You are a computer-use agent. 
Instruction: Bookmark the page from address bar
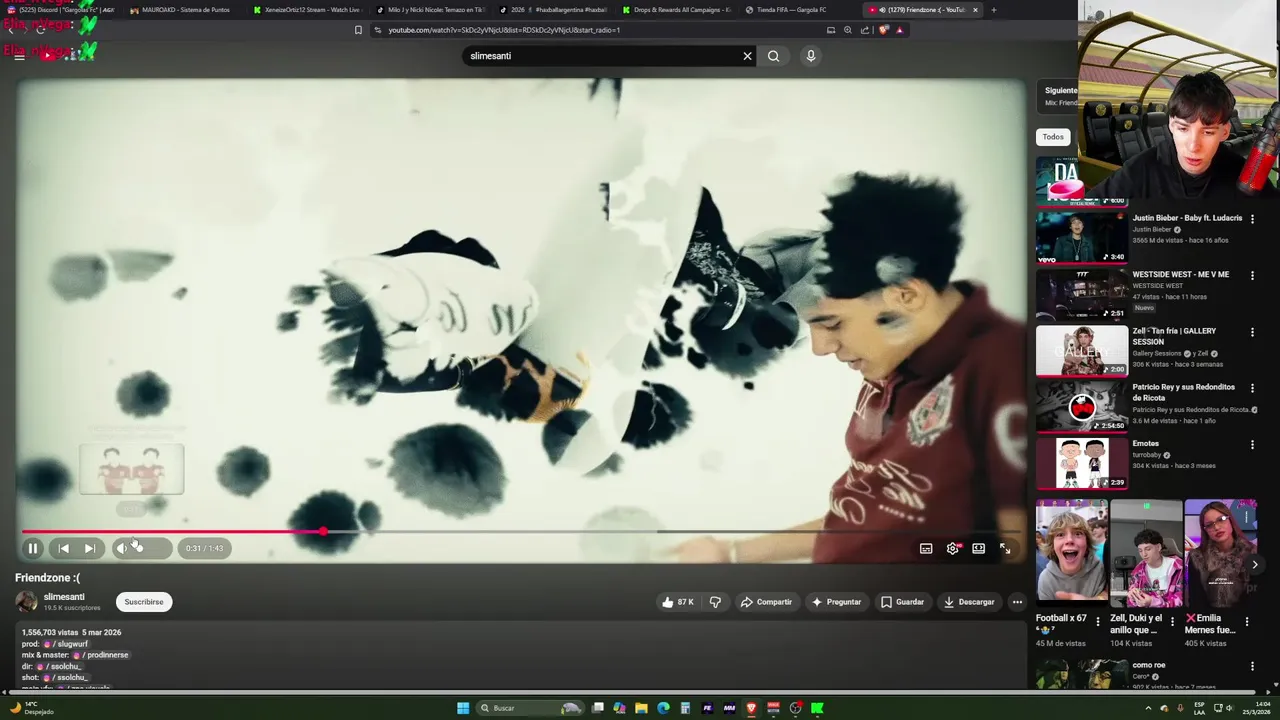358,30
